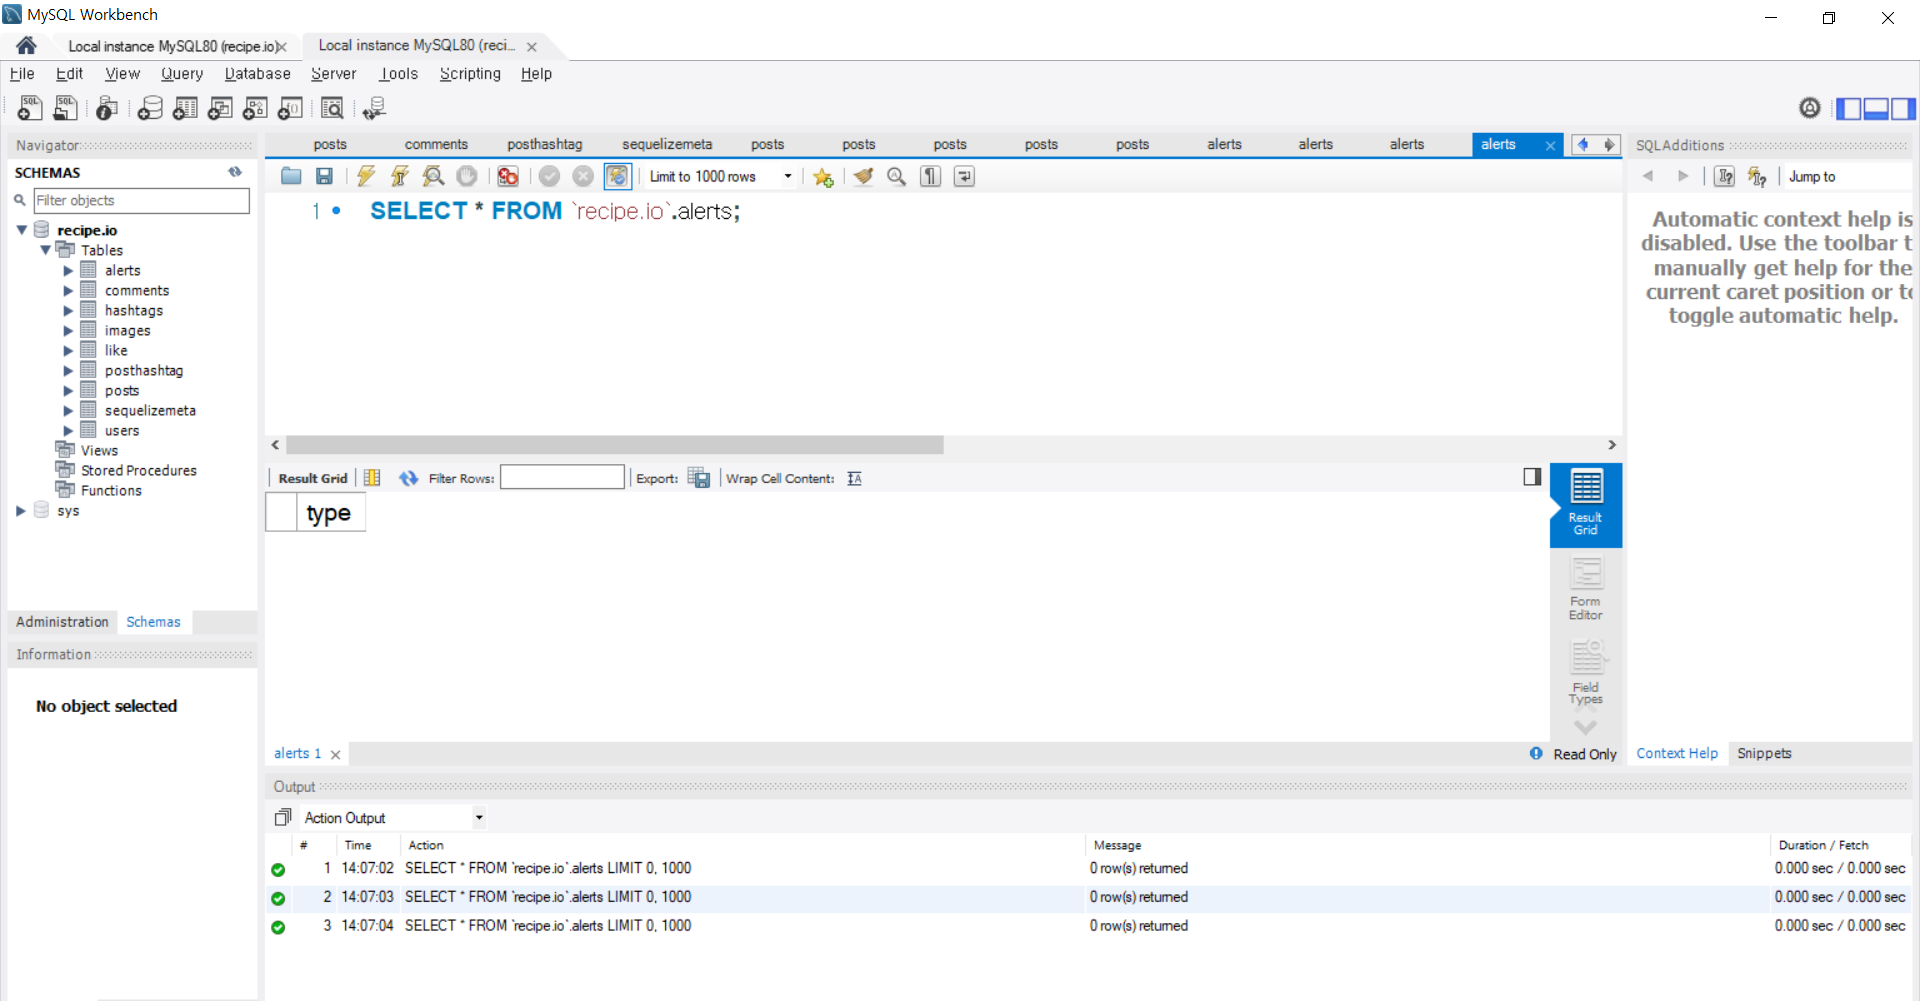Execute query with the lightning bolt

pos(366,177)
